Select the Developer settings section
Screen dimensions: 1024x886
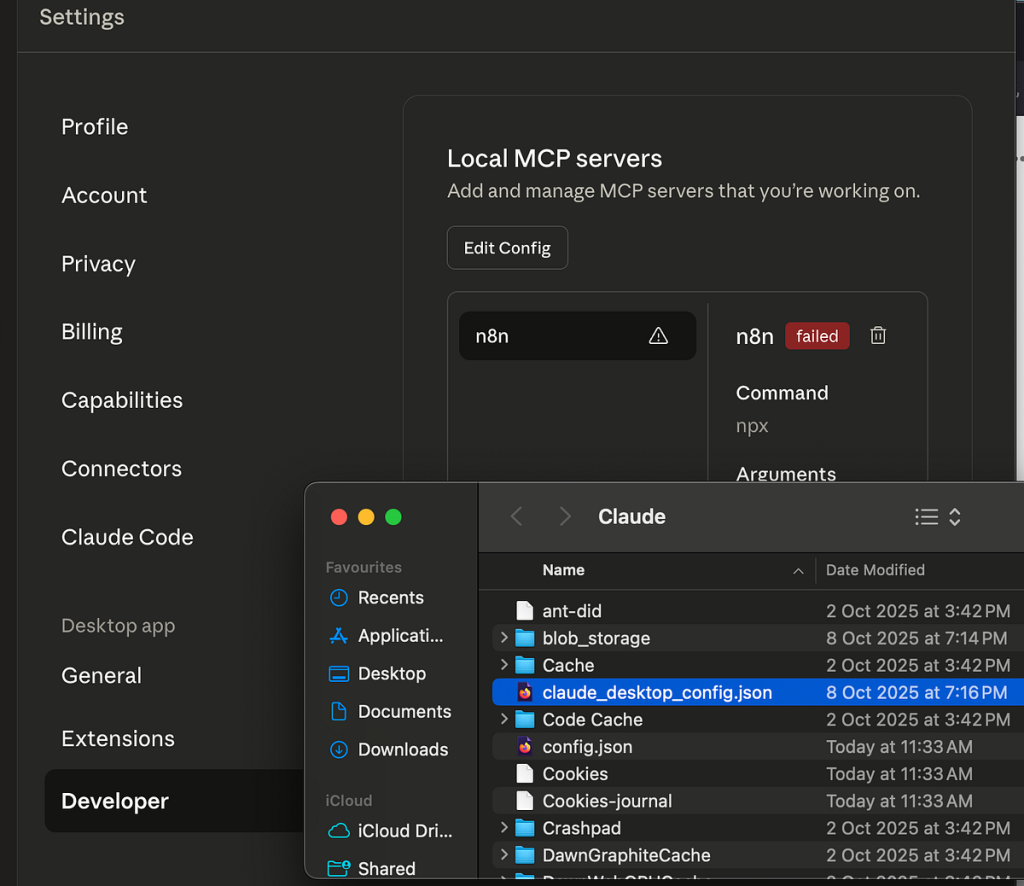pyautogui.click(x=174, y=800)
